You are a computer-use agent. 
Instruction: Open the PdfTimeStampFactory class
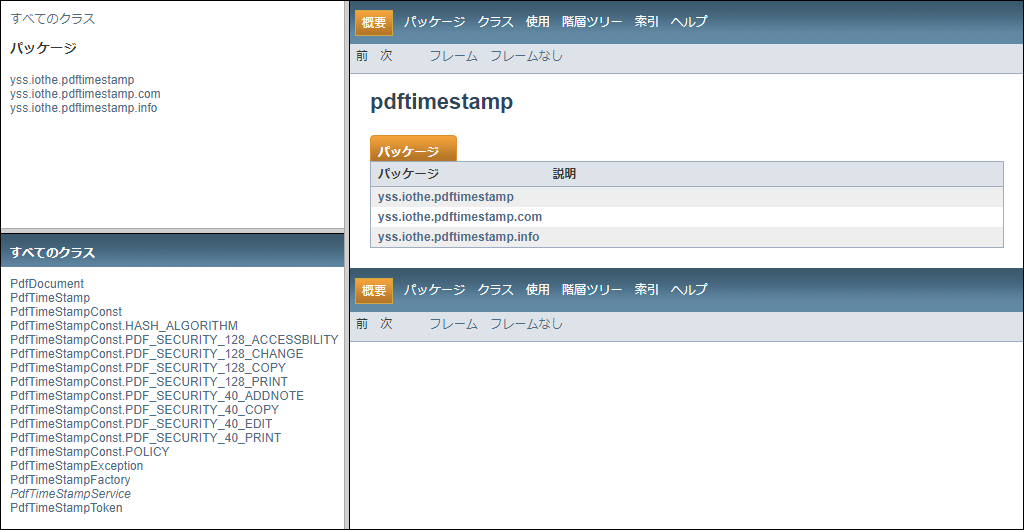click(x=70, y=480)
